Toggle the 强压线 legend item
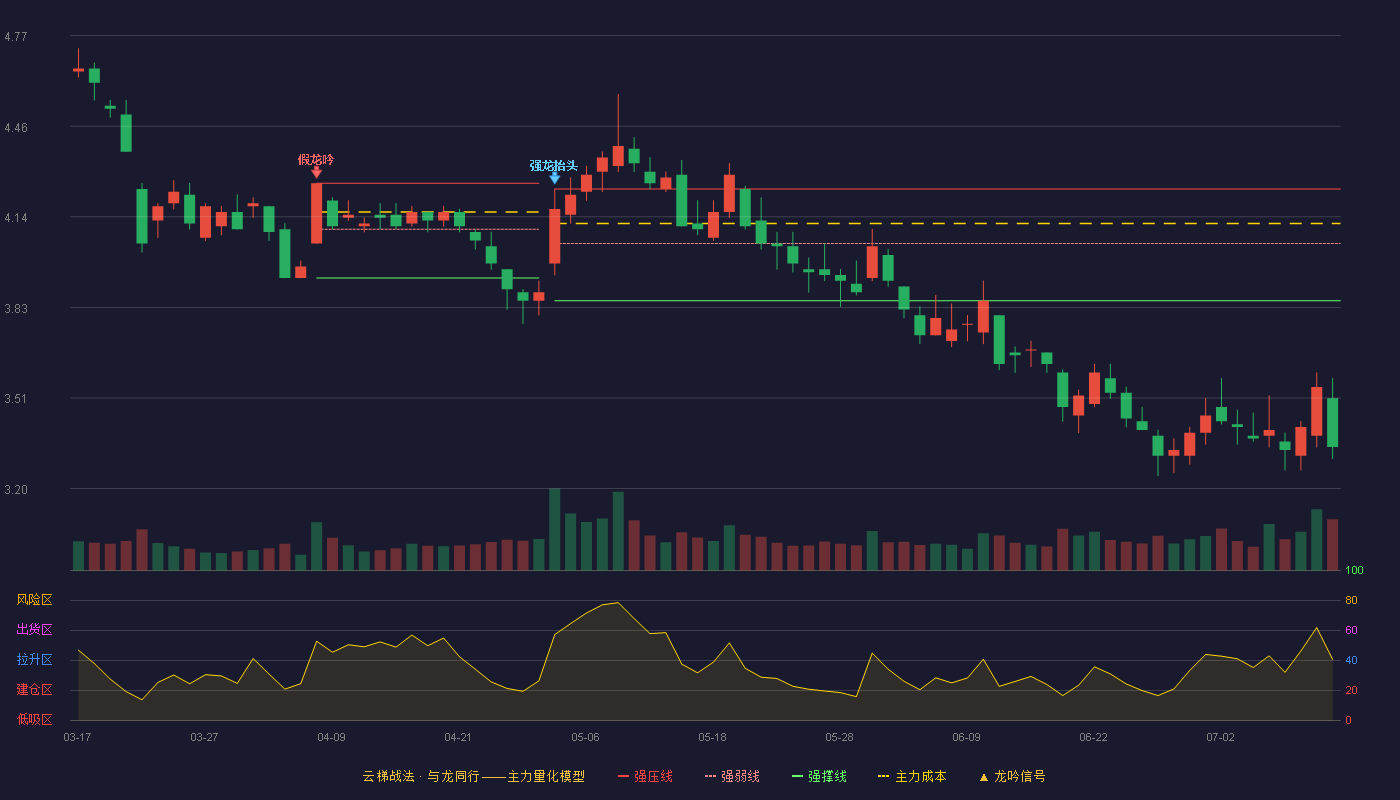The height and width of the screenshot is (800, 1400). point(645,776)
